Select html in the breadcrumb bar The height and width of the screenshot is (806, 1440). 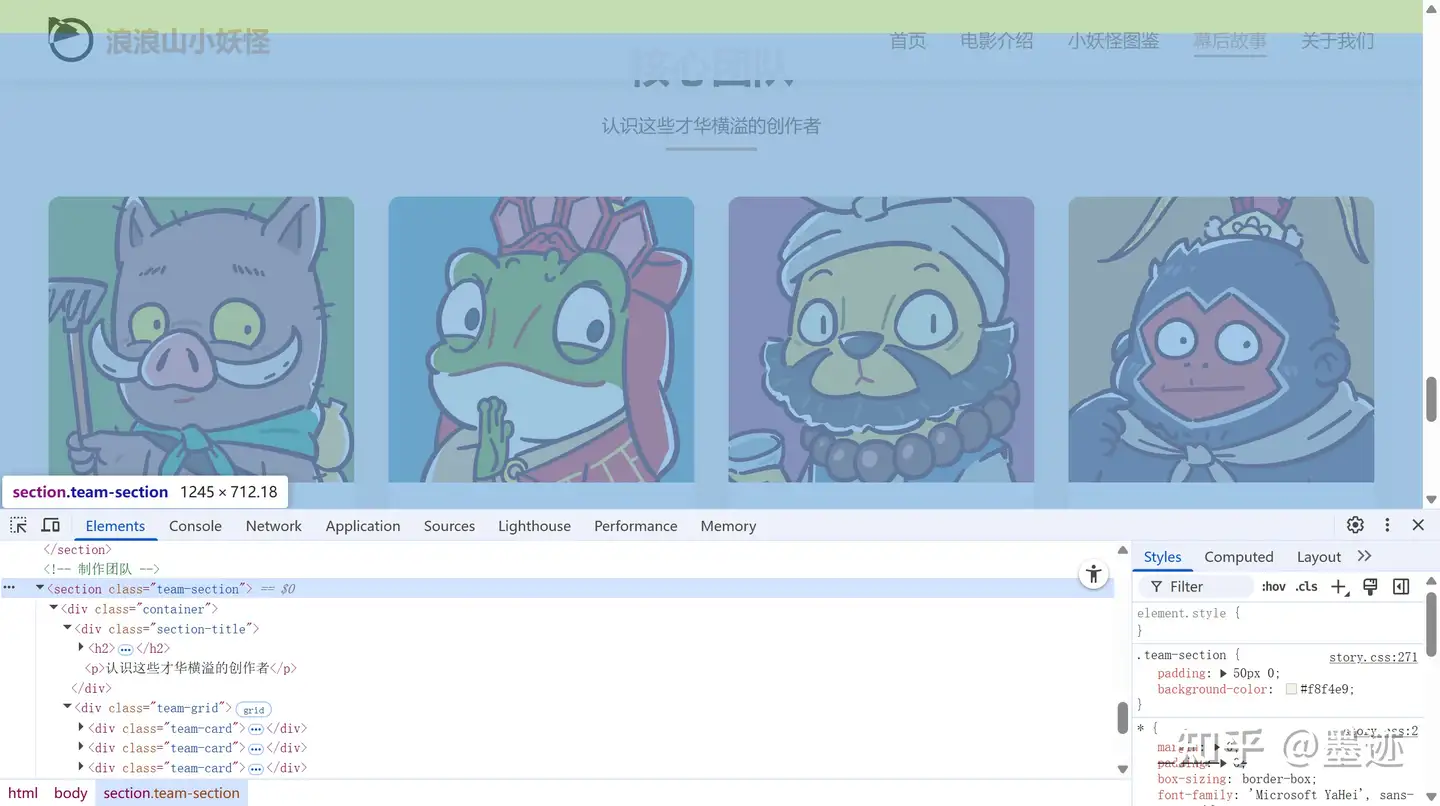coord(23,793)
